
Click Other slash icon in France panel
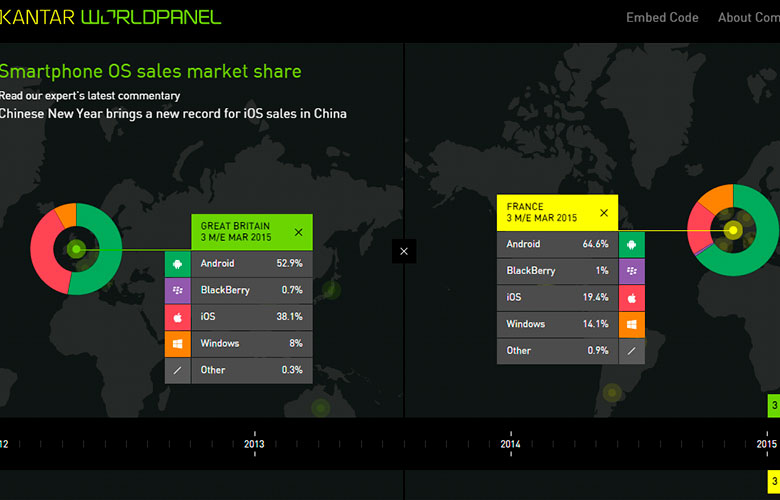632,351
